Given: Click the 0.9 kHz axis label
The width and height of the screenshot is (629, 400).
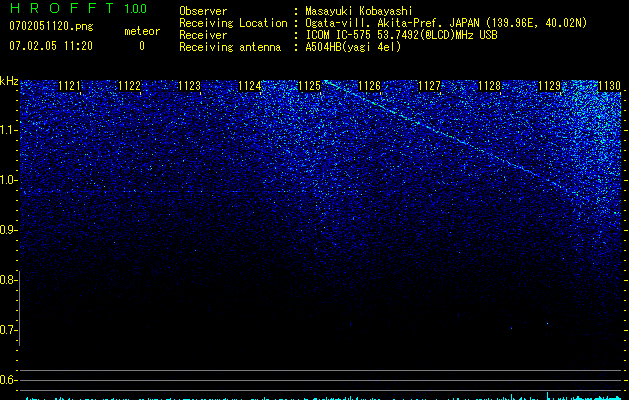Looking at the screenshot, I should [x=8, y=230].
